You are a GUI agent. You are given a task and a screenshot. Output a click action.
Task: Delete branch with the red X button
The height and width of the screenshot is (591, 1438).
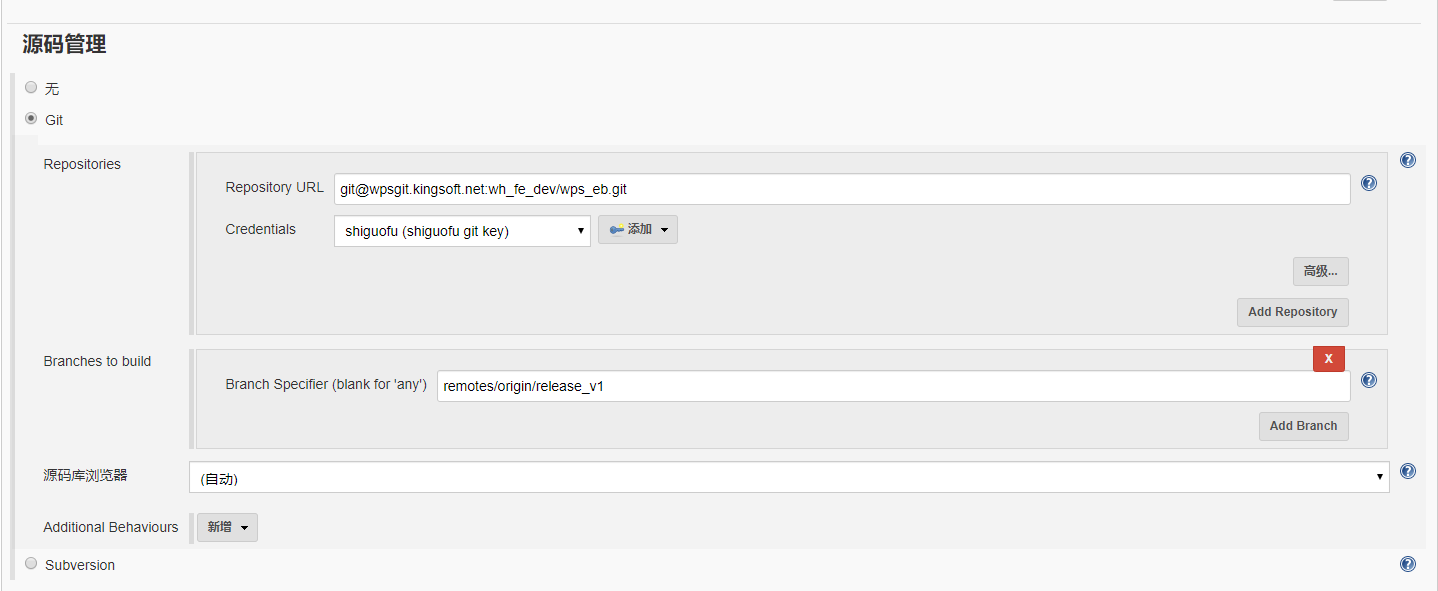(1328, 358)
